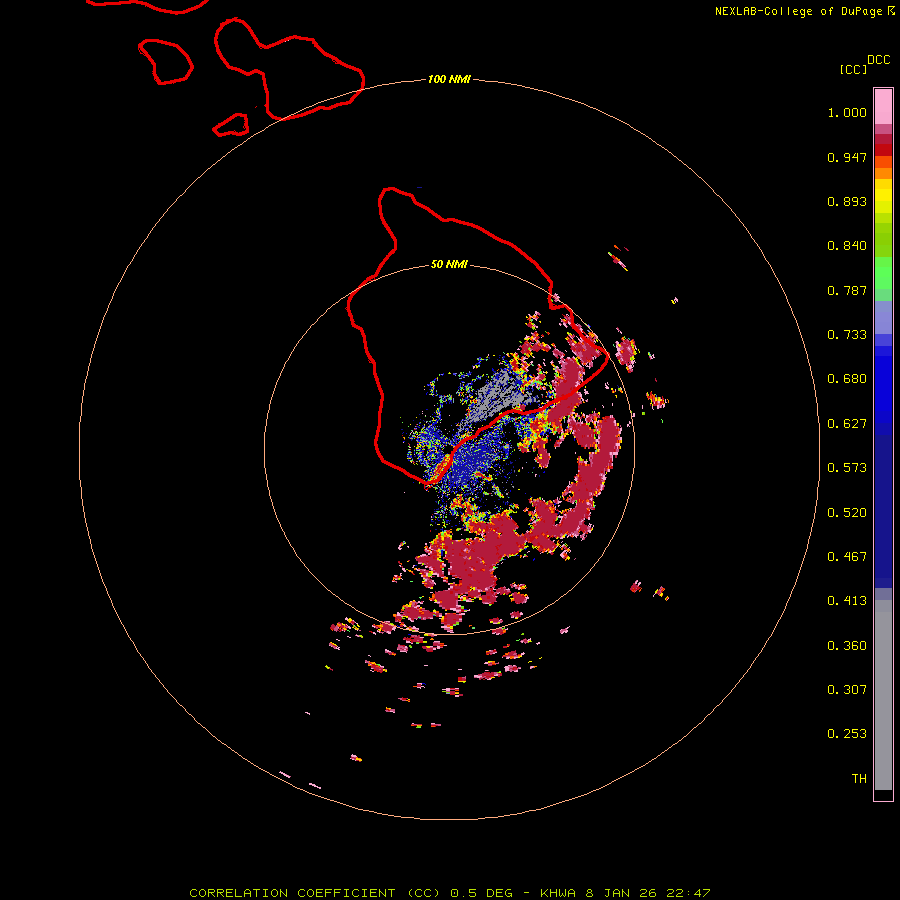The width and height of the screenshot is (900, 900).
Task: Click the 0.840 color scale value
Action: coord(847,246)
